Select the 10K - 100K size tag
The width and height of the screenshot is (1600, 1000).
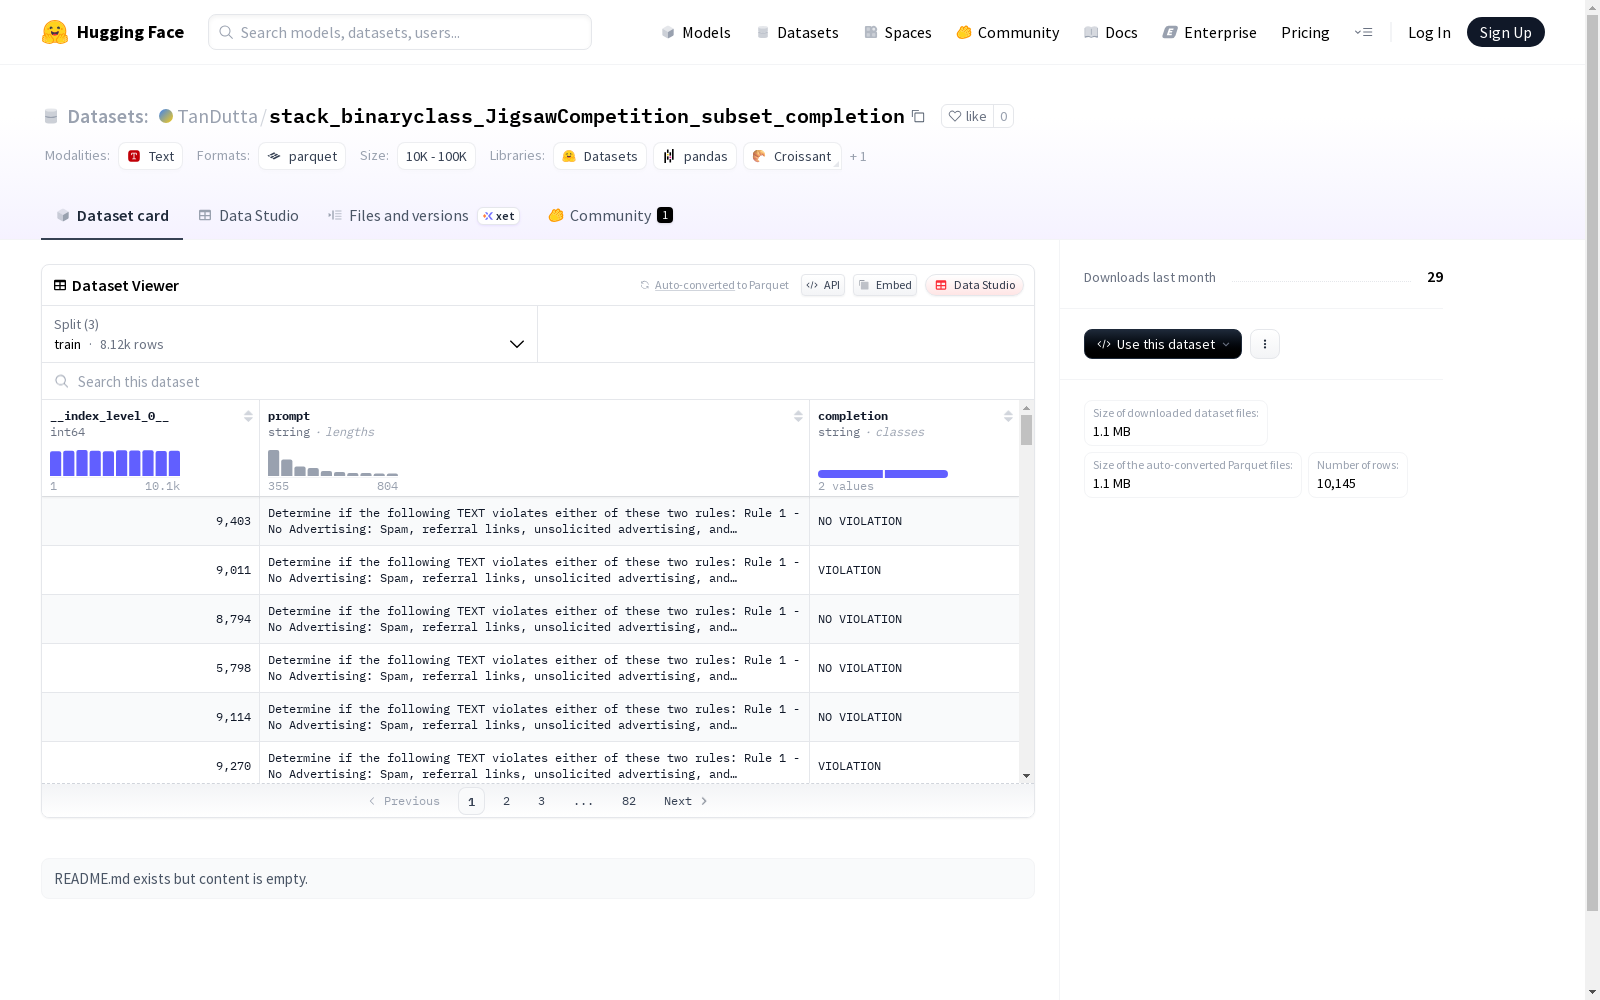tap(436, 156)
